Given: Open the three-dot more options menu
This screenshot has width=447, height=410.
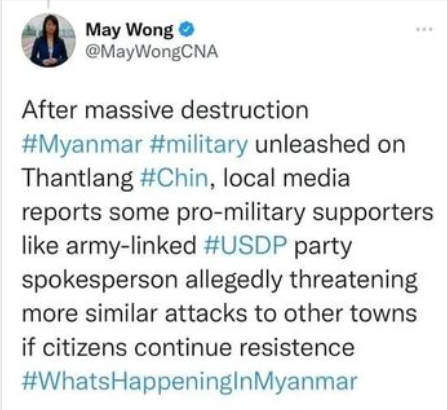Looking at the screenshot, I should [424, 30].
